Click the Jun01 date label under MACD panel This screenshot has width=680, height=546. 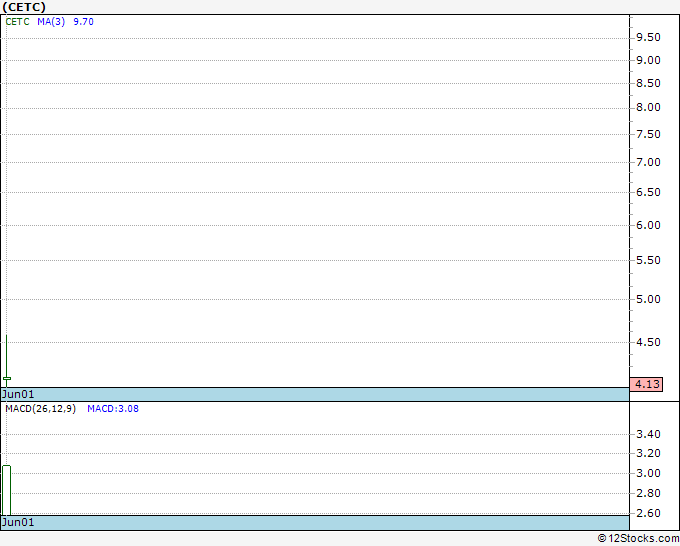[18, 522]
